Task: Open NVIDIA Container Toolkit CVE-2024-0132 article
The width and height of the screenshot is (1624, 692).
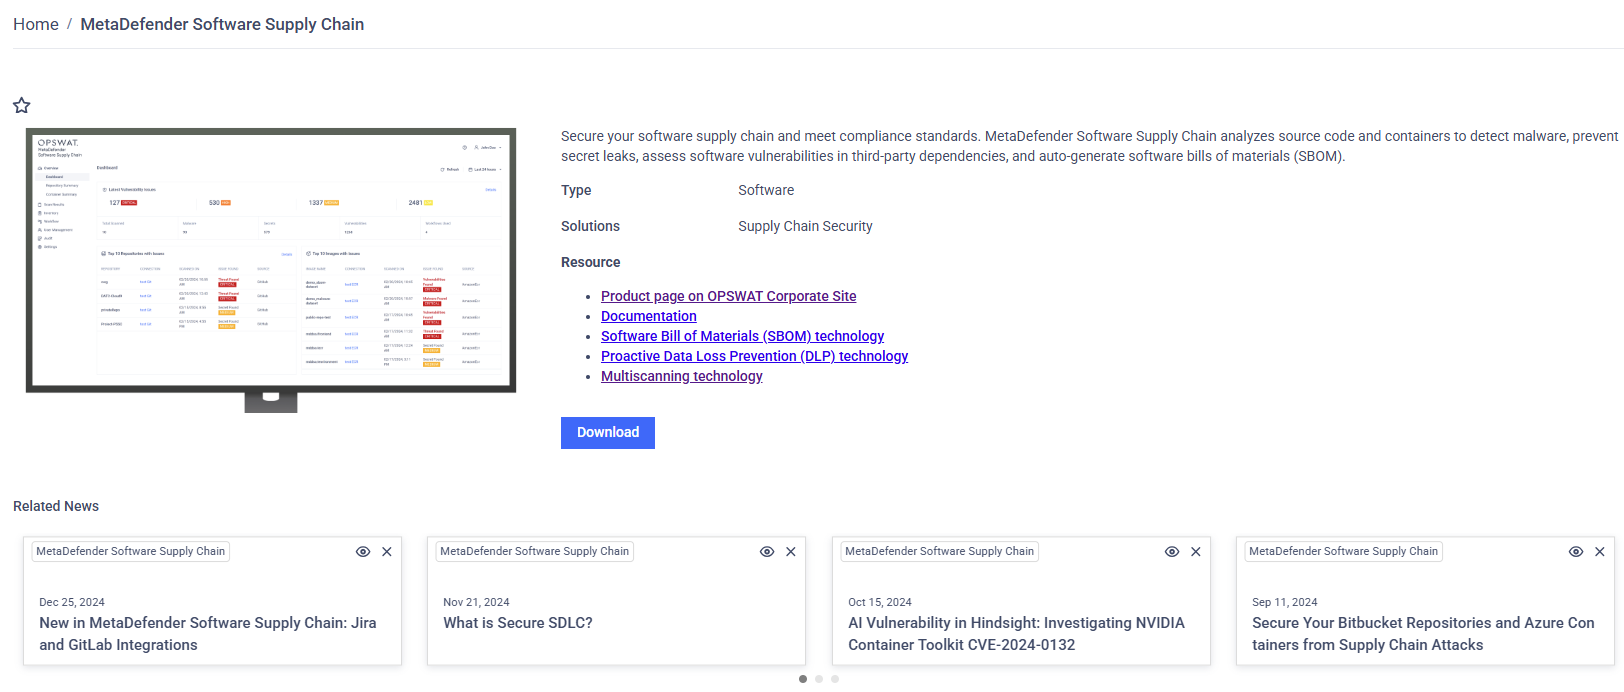Action: tap(1016, 634)
